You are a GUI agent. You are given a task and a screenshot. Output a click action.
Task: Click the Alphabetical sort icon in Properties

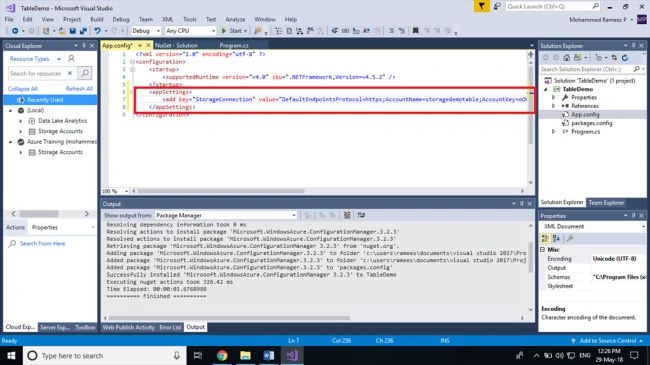pos(556,238)
